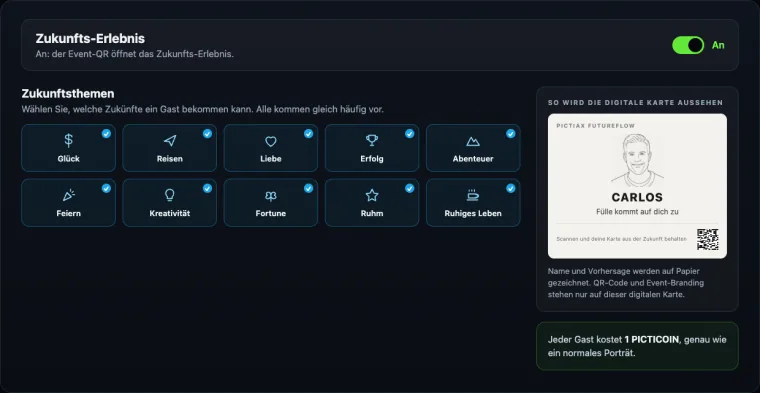Click the Kreativität label text

coord(170,213)
